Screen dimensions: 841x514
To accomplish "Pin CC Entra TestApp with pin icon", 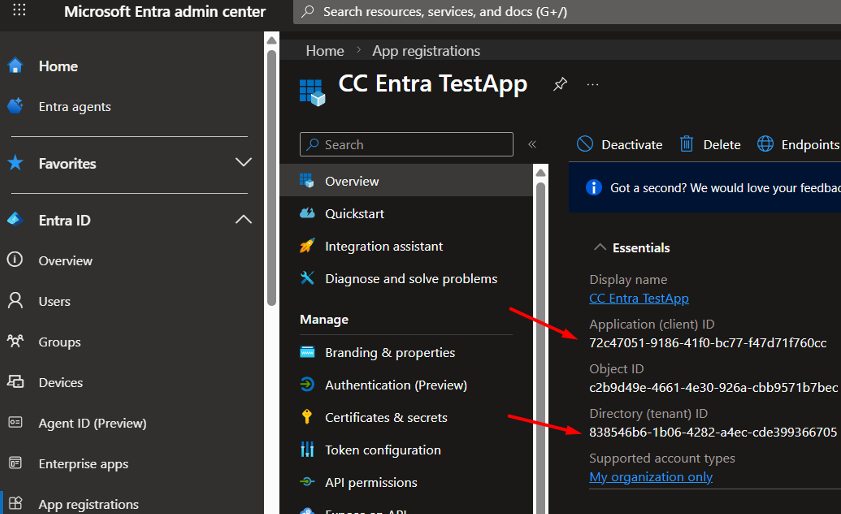I will (x=560, y=85).
